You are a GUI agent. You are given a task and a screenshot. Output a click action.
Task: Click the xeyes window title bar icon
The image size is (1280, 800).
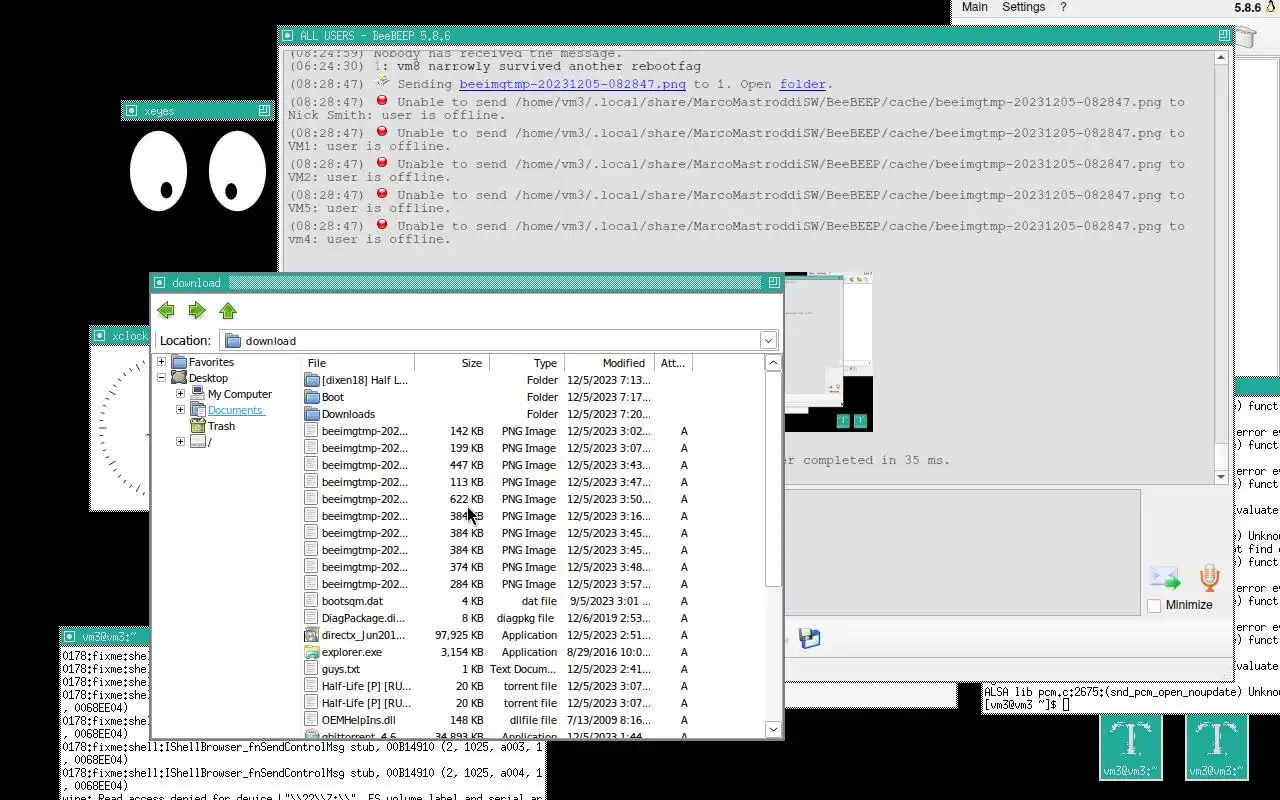click(131, 111)
